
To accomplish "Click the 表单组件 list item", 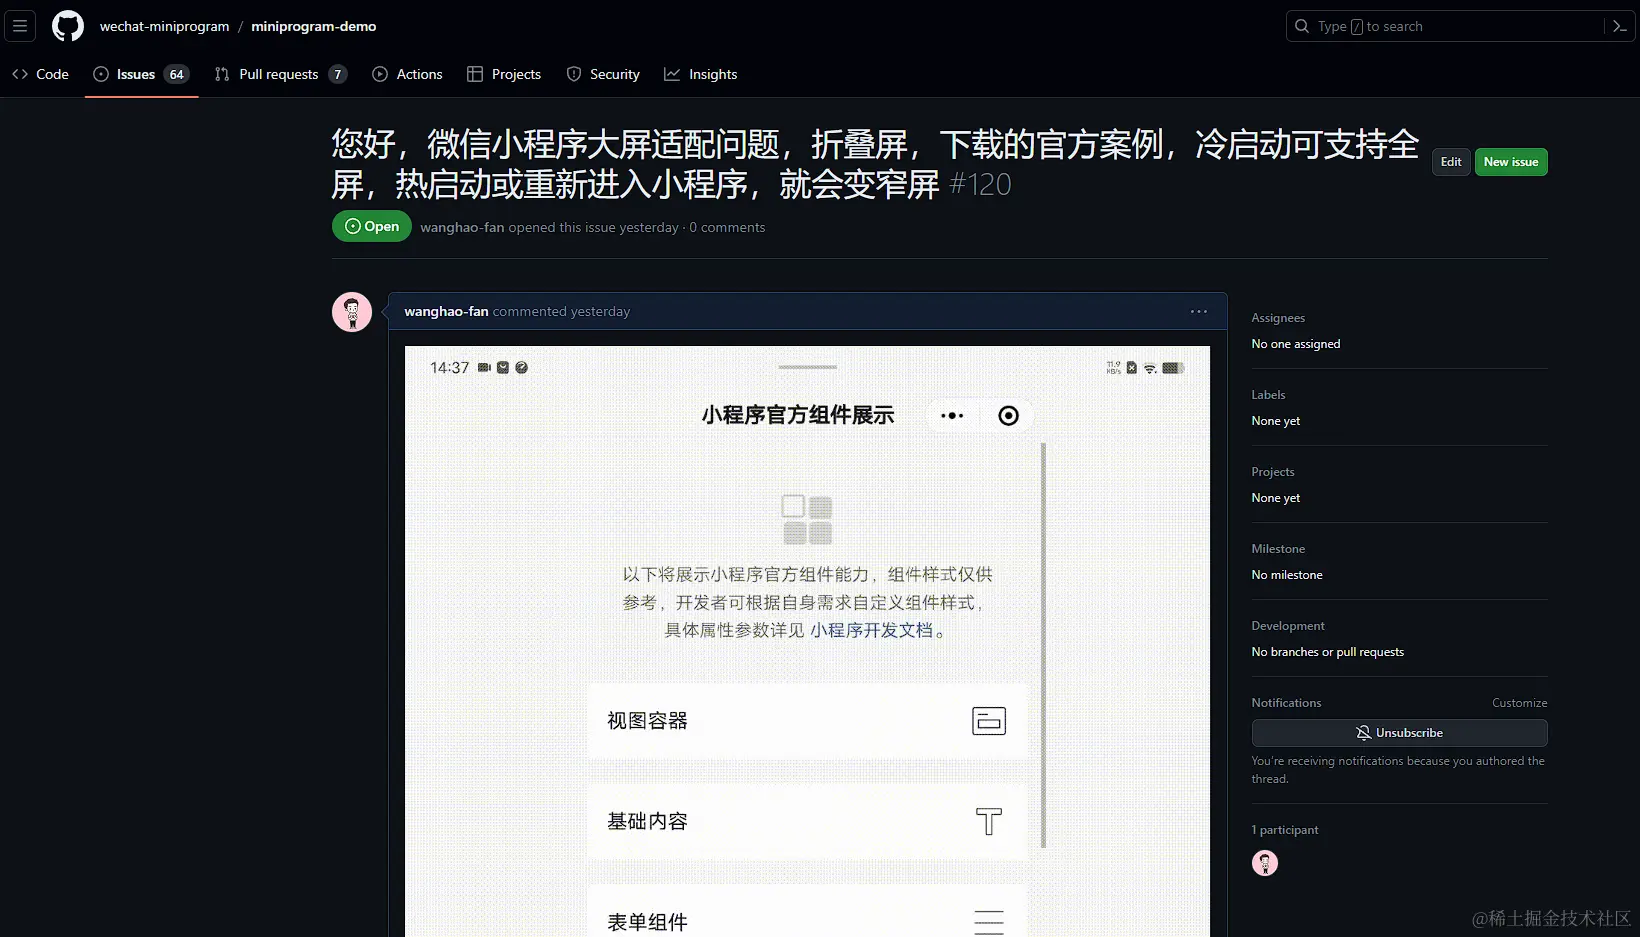I will coord(807,911).
